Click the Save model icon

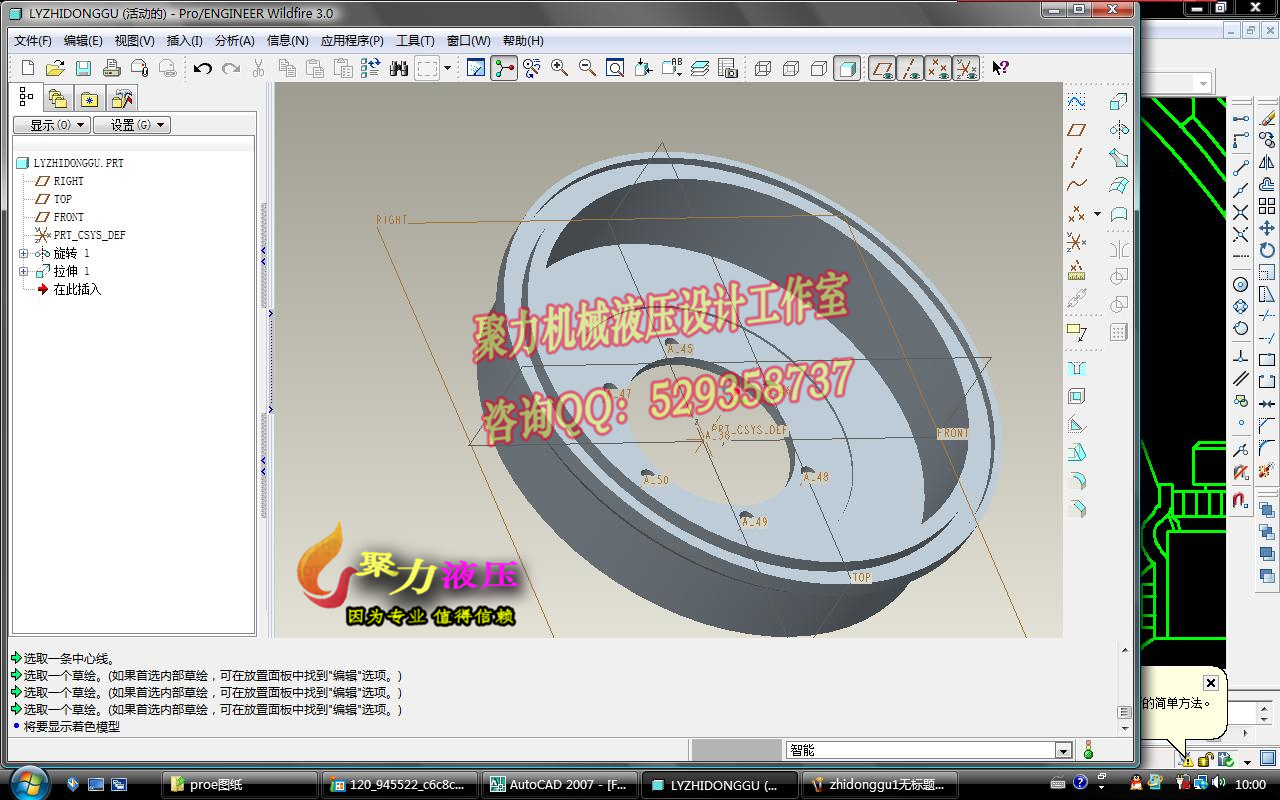[x=85, y=67]
